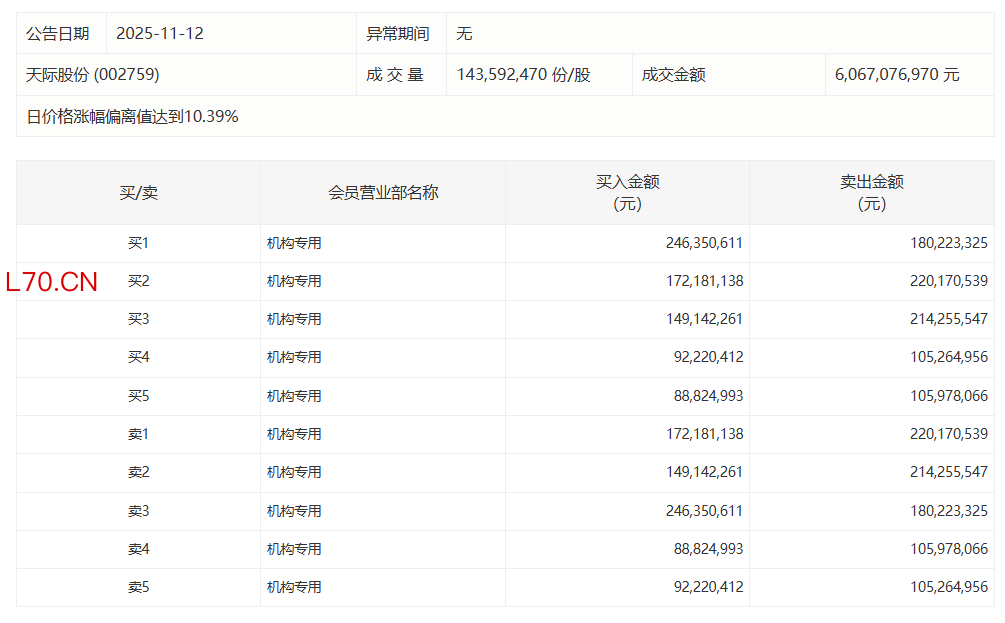Click the buy amount in the 卖3 row
The image size is (1005, 623).
(704, 511)
